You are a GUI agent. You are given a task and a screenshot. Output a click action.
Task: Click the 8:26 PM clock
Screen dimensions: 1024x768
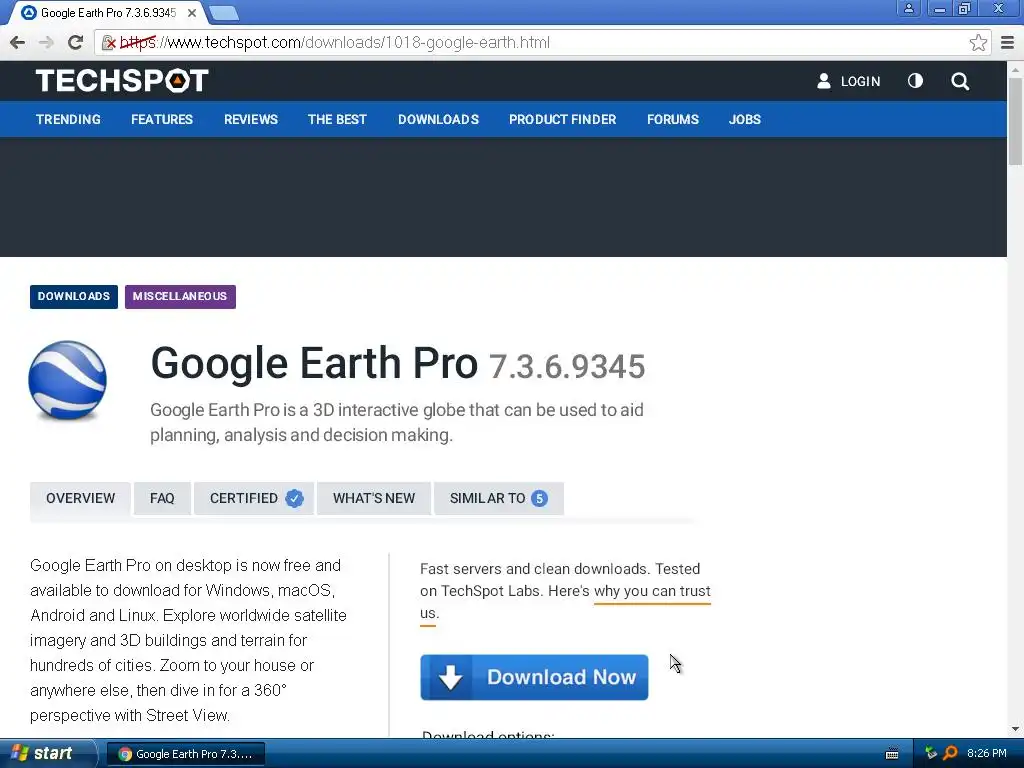click(987, 753)
